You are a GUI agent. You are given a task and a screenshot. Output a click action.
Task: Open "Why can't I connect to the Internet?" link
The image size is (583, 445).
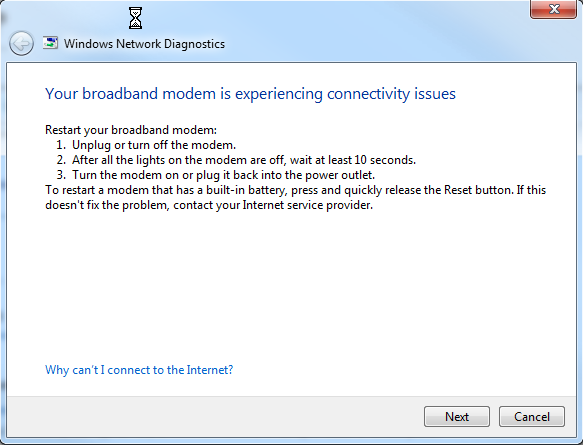coord(139,370)
